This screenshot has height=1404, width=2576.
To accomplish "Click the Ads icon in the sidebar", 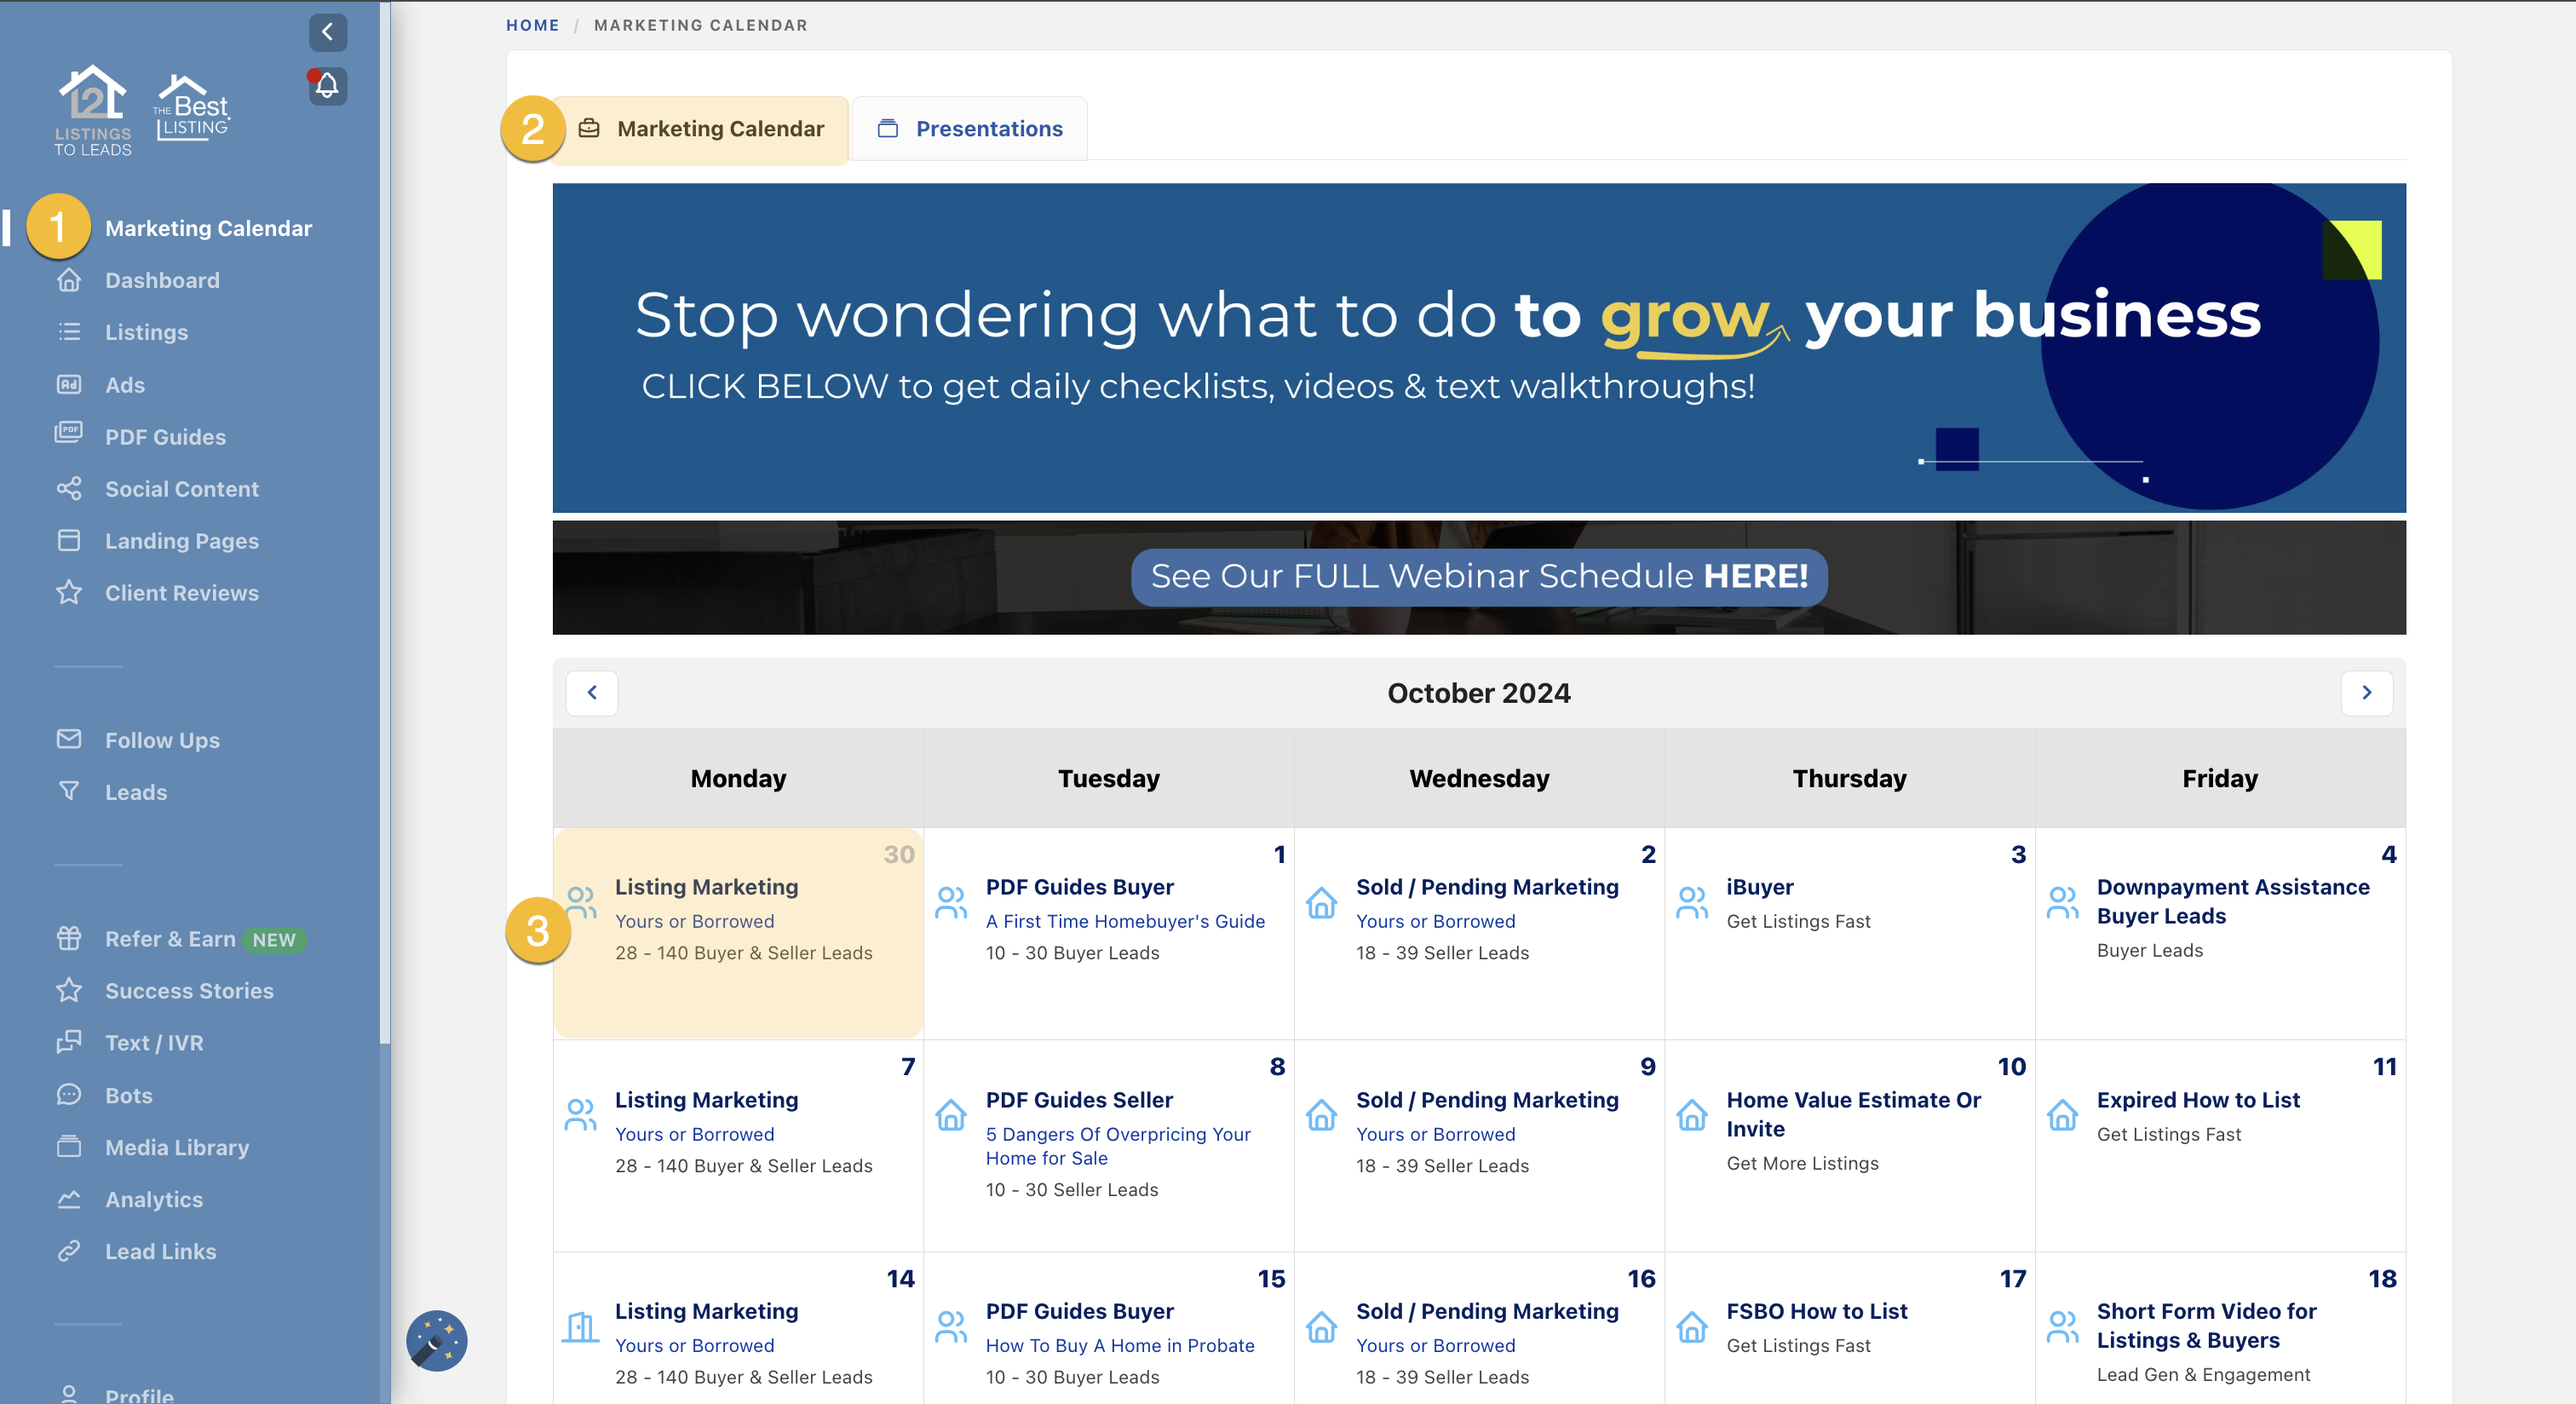I will [69, 385].
